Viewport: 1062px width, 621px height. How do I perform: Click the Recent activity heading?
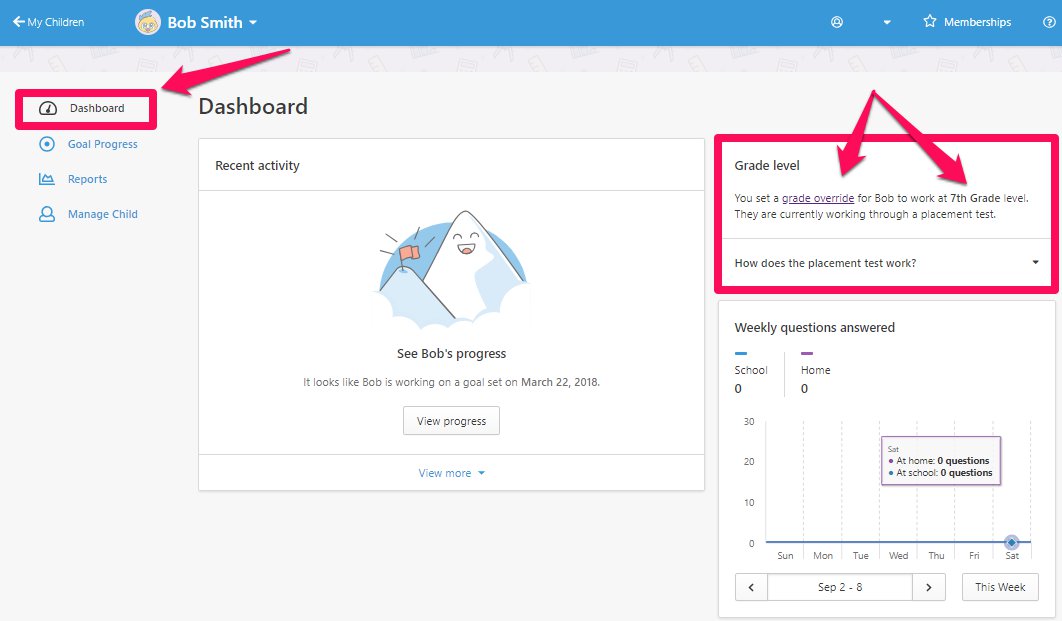[257, 166]
